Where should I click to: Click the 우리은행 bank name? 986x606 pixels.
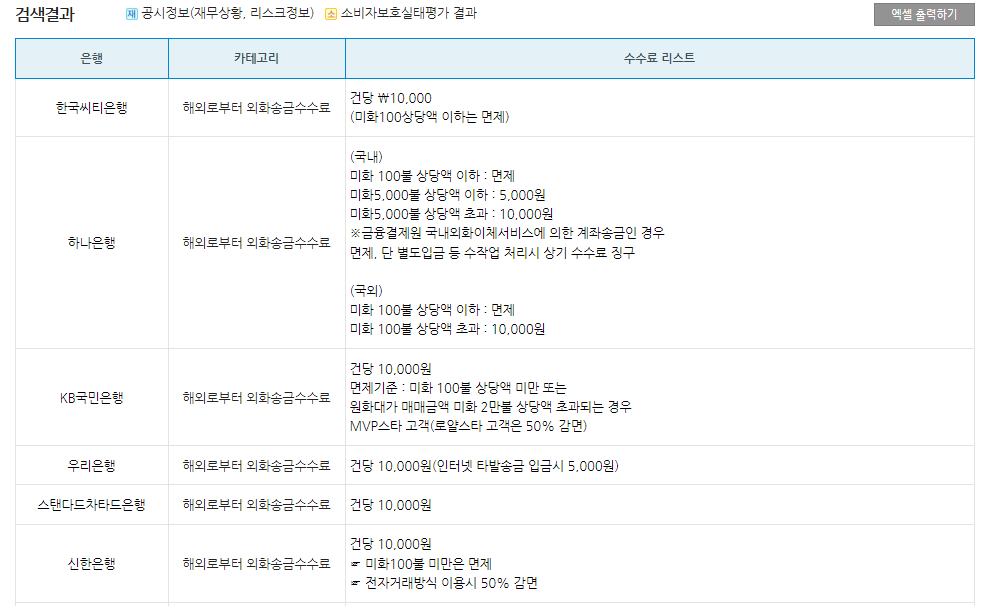(92, 466)
